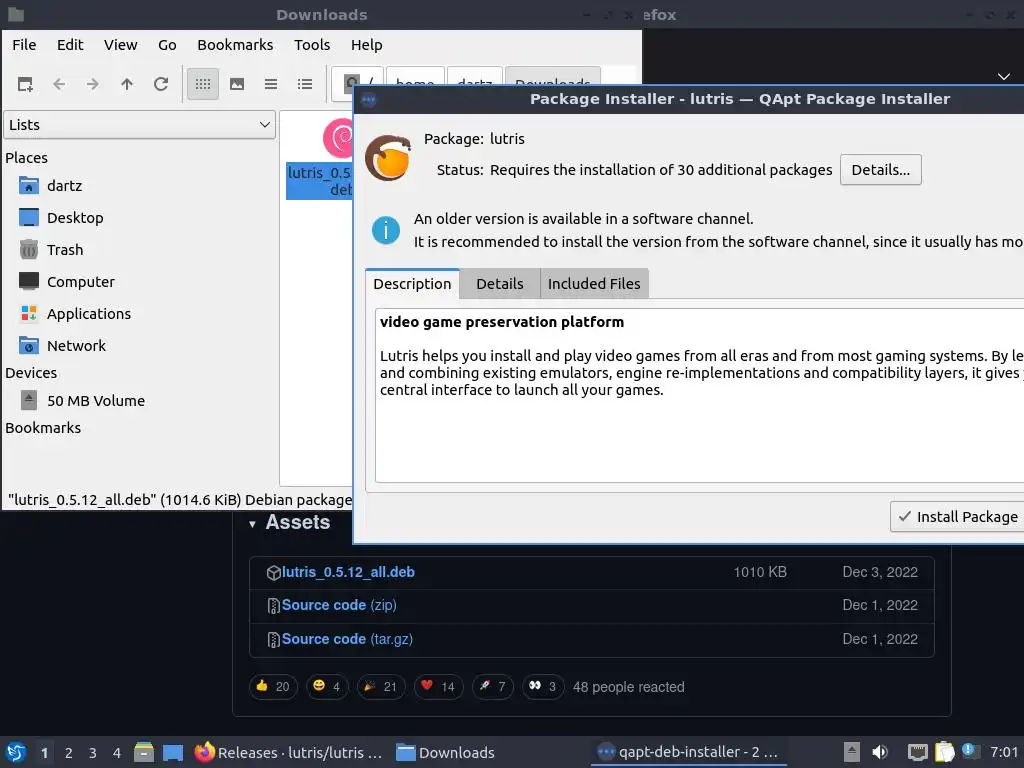Download Source code (zip) link
1024x768 pixels.
(339, 605)
